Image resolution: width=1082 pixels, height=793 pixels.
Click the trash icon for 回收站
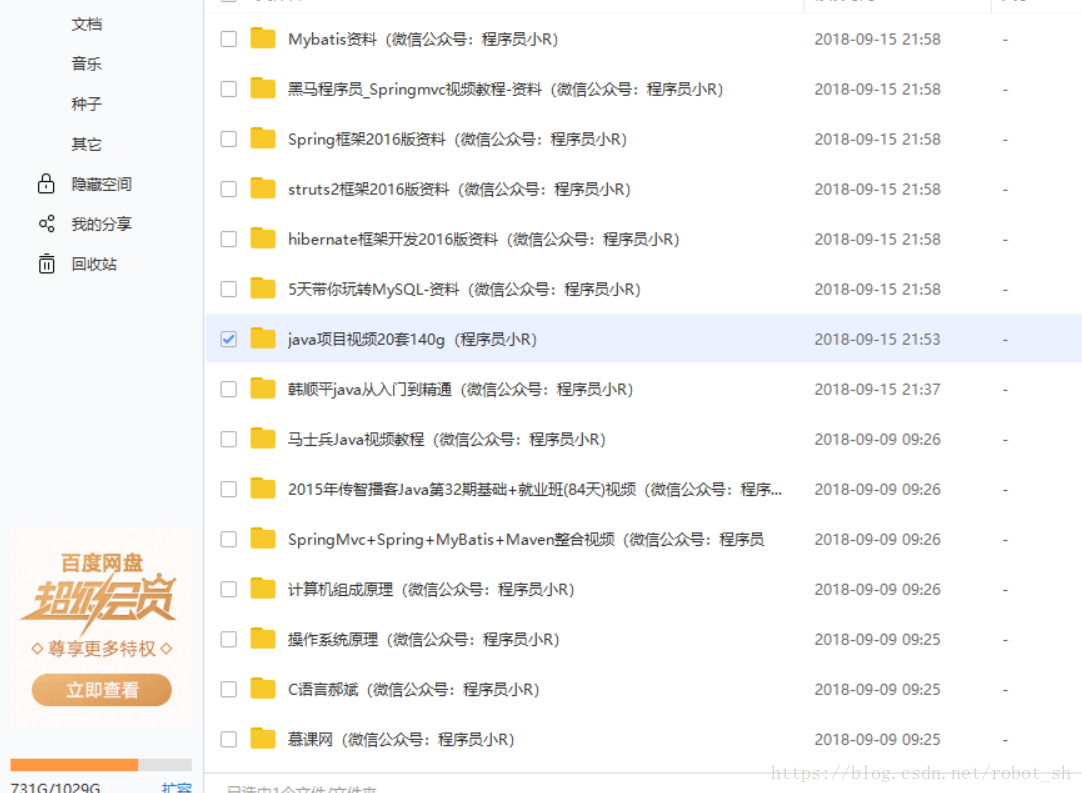[46, 264]
